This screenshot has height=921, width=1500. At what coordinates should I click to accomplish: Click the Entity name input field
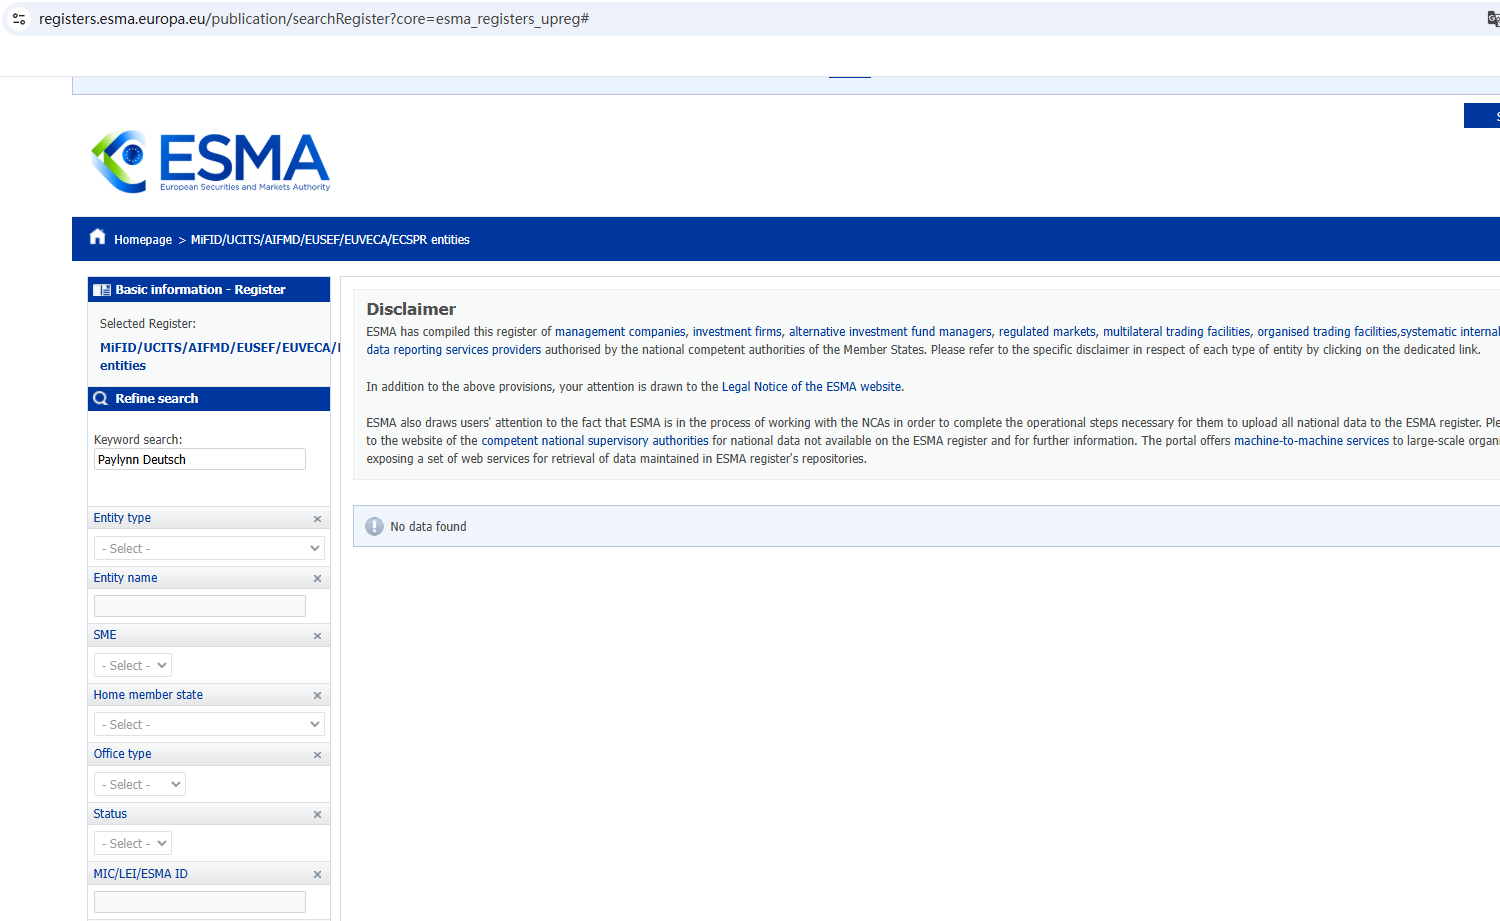click(x=200, y=606)
